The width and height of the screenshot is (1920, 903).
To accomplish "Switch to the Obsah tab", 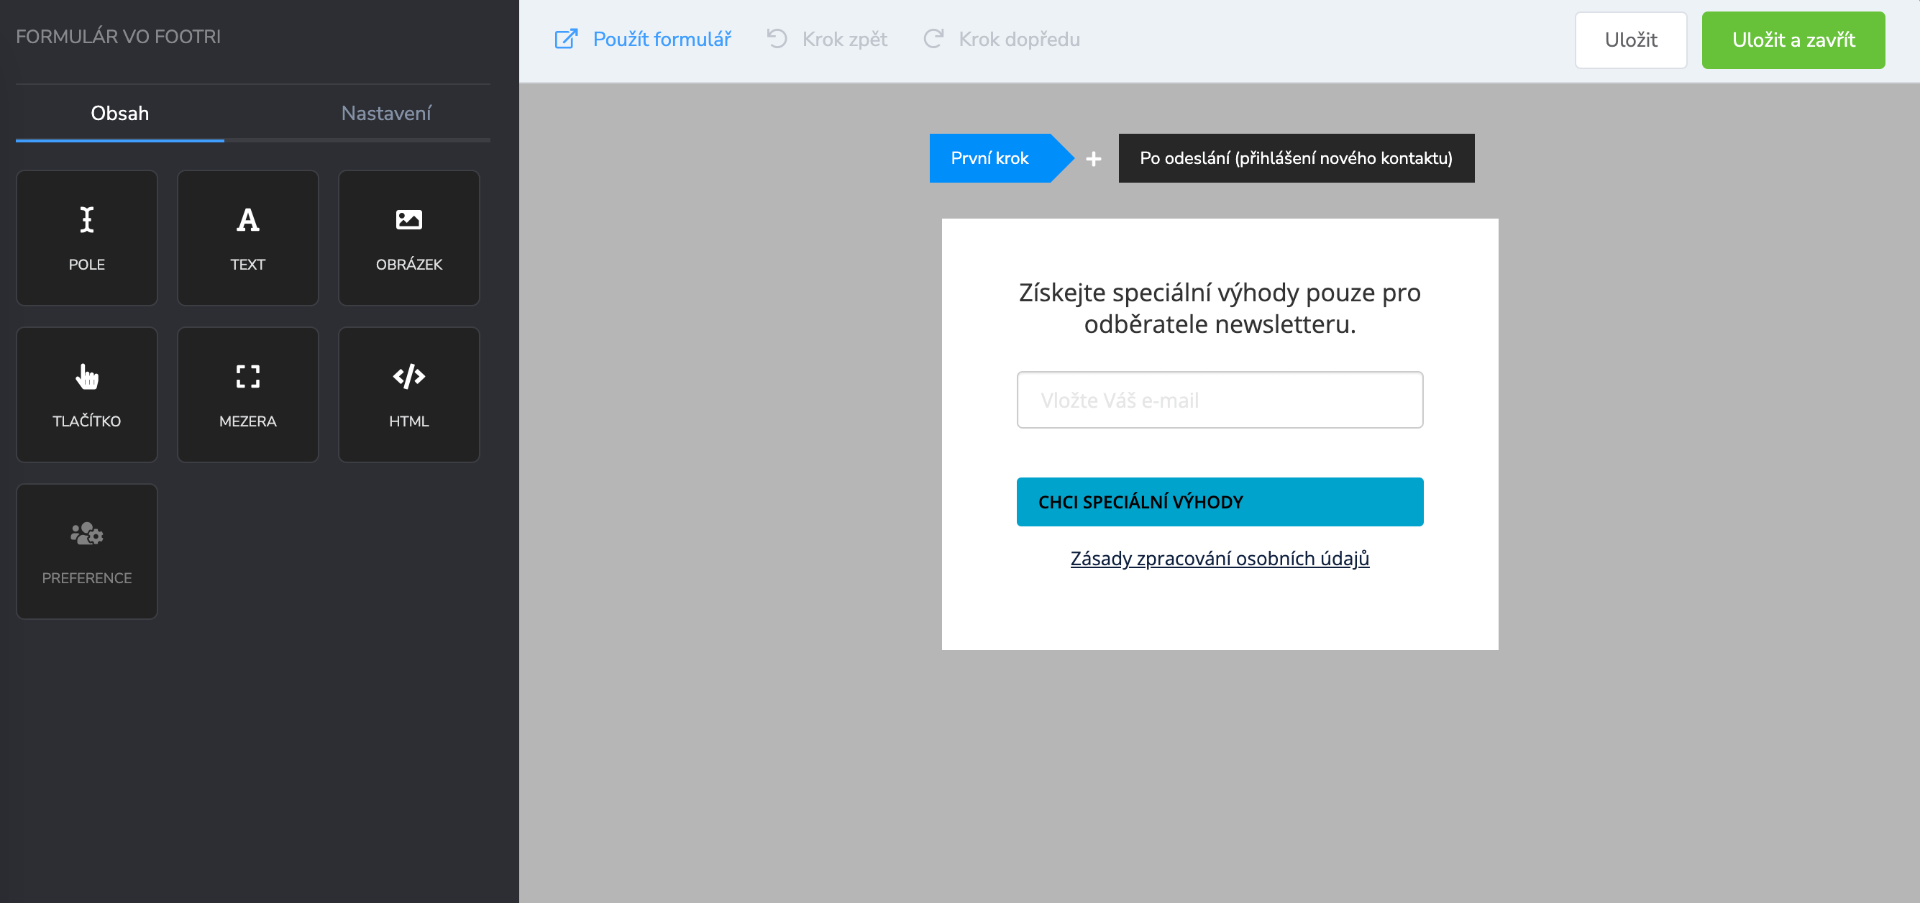I will click(120, 113).
